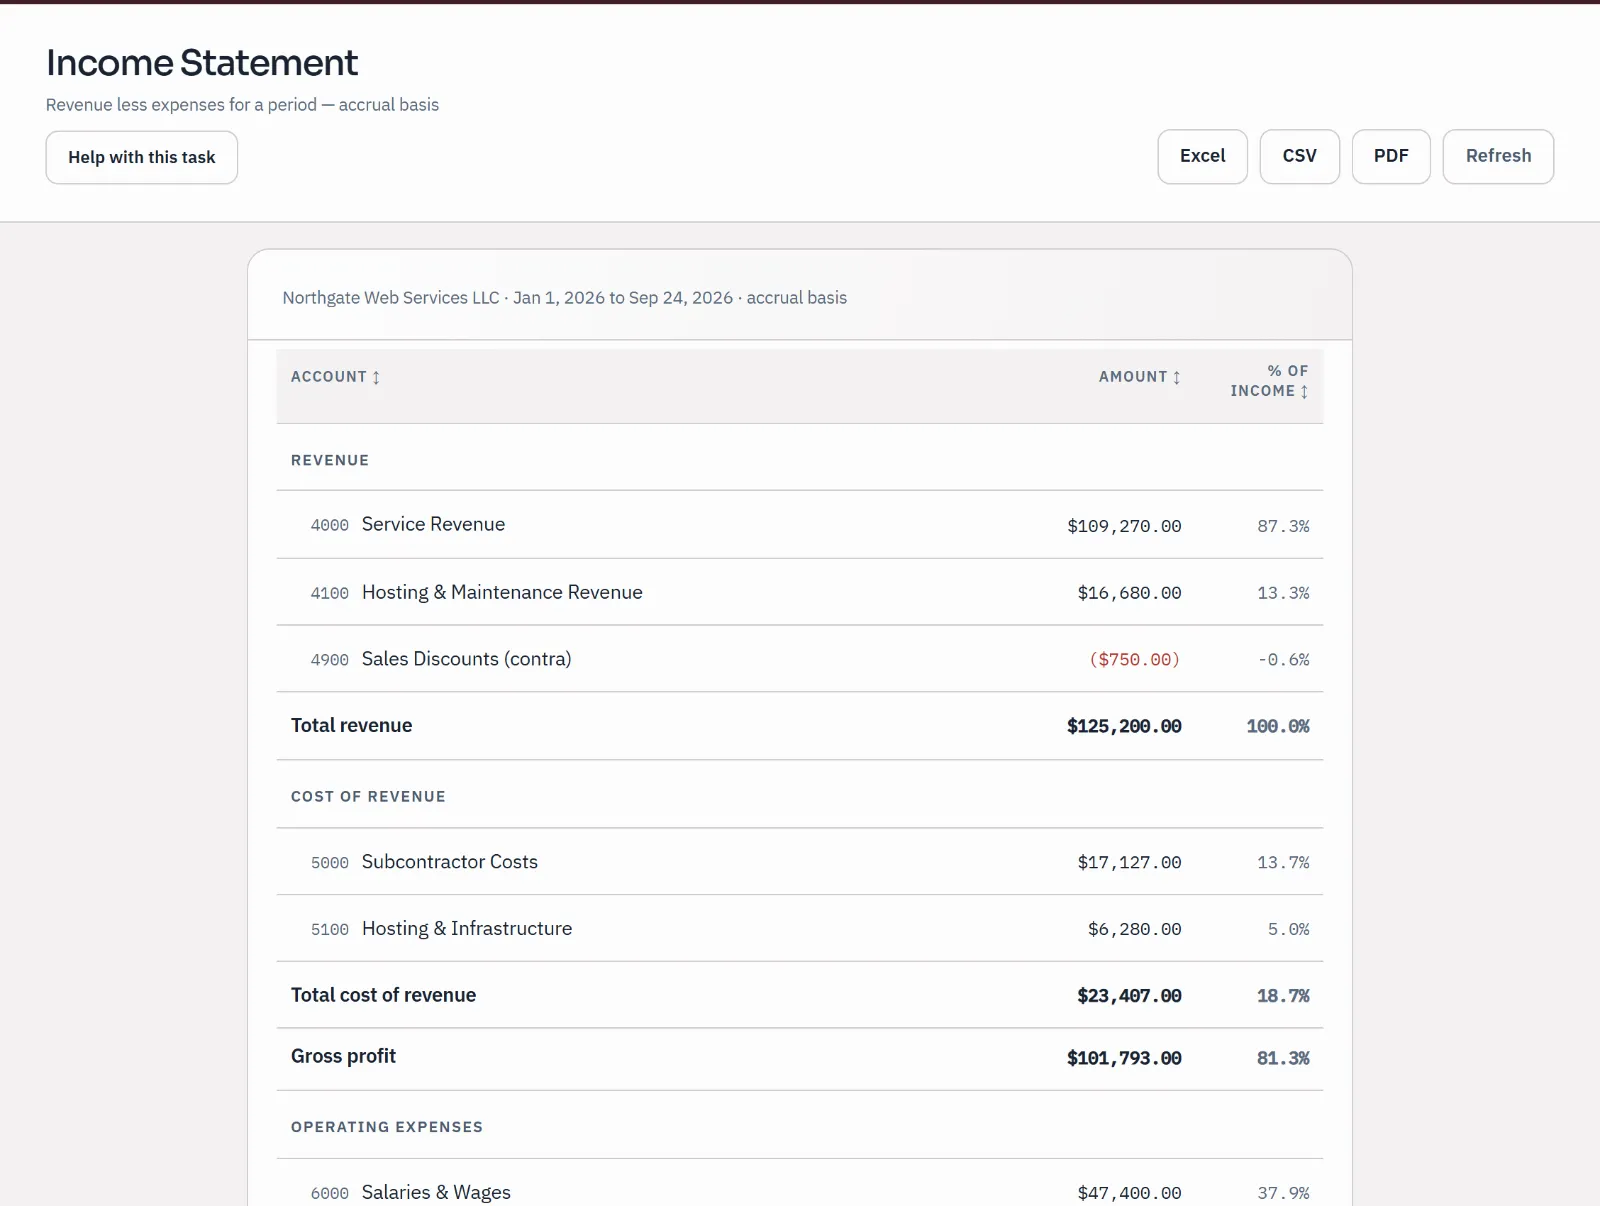Click the 81.3% gross profit percentage
Image resolution: width=1600 pixels, height=1206 pixels.
[1283, 1058]
